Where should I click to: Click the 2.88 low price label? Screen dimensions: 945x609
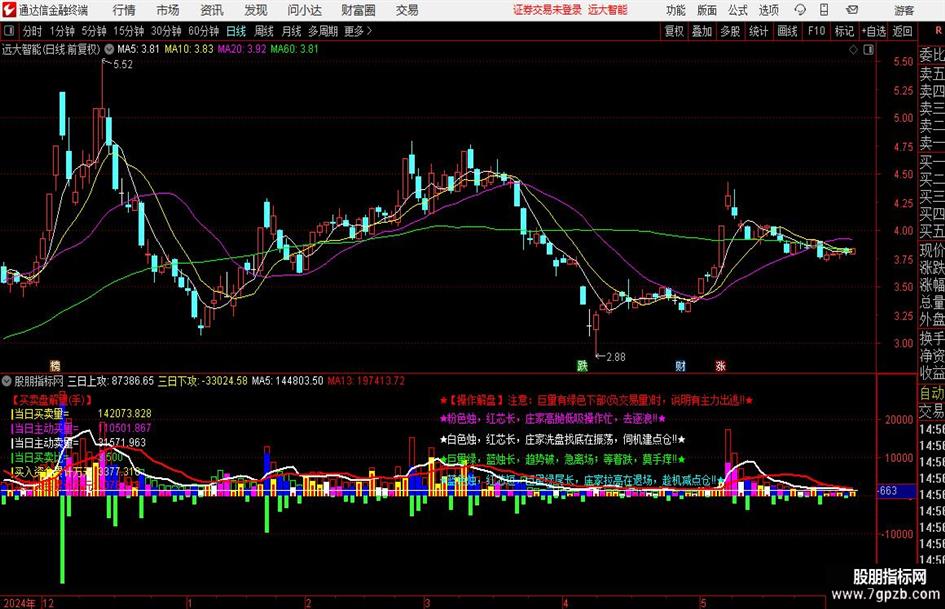point(615,357)
